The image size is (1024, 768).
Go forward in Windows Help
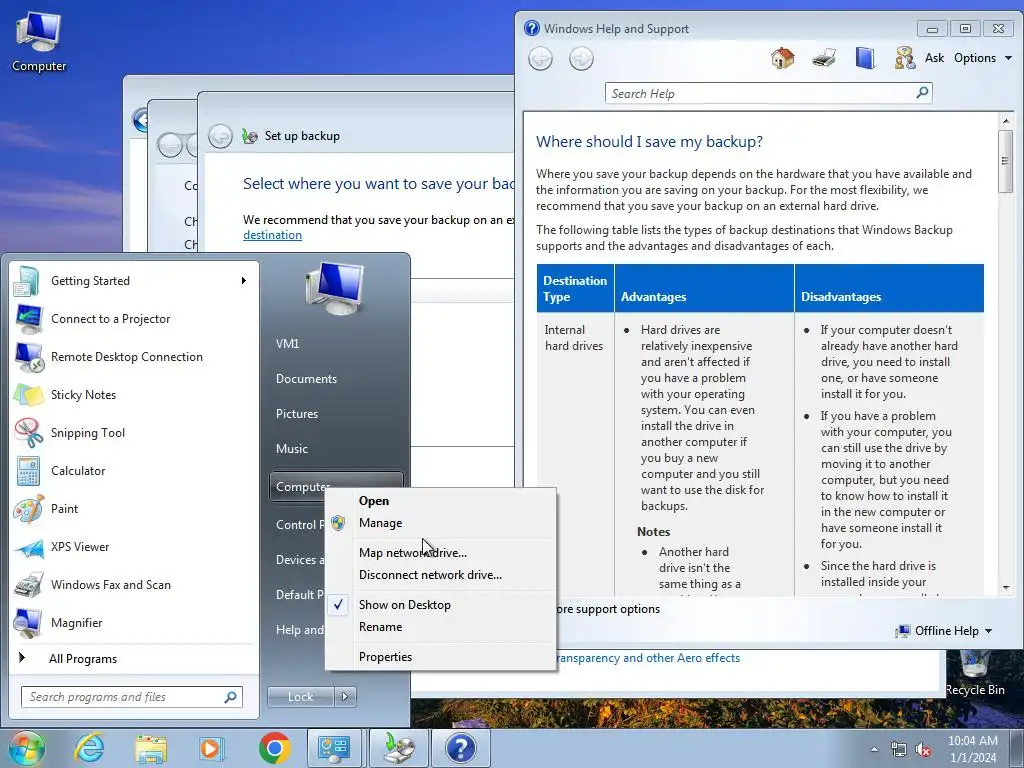tap(581, 59)
